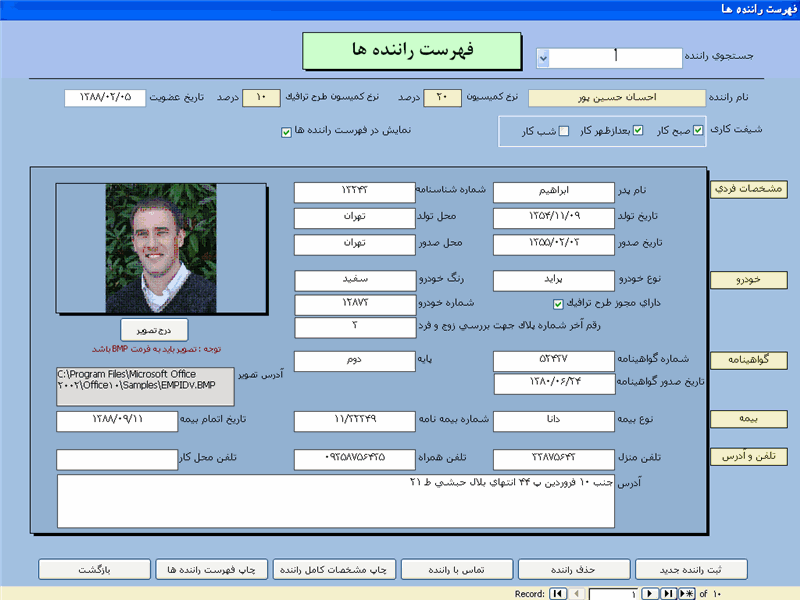Viewport: 800px width, 600px height.
Task: Click نرخ کمیسیون طرح ترافیک value field
Action: (x=261, y=98)
